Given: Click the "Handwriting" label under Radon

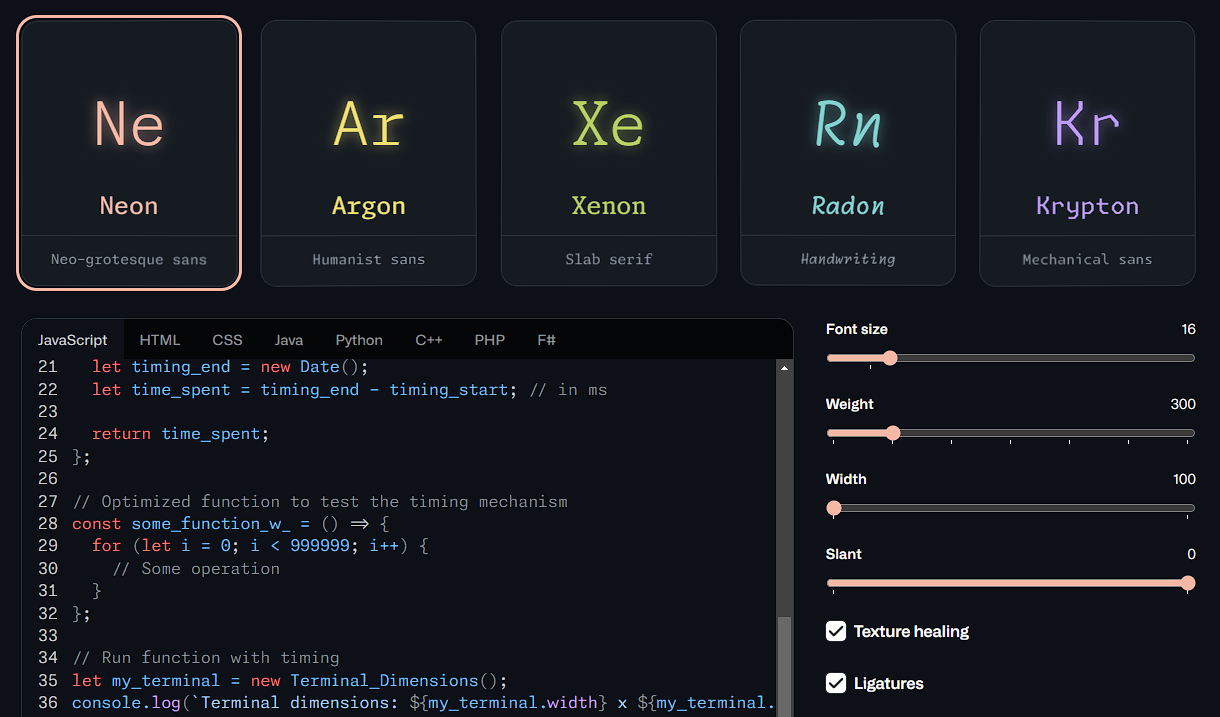Looking at the screenshot, I should coord(848,259).
